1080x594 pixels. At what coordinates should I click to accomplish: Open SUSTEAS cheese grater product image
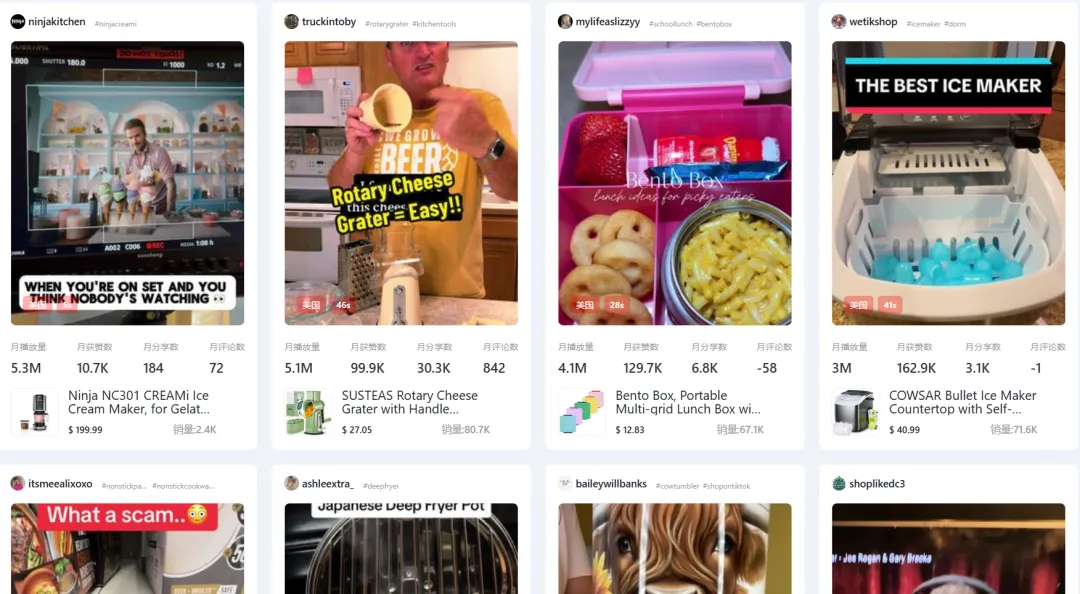pos(308,412)
